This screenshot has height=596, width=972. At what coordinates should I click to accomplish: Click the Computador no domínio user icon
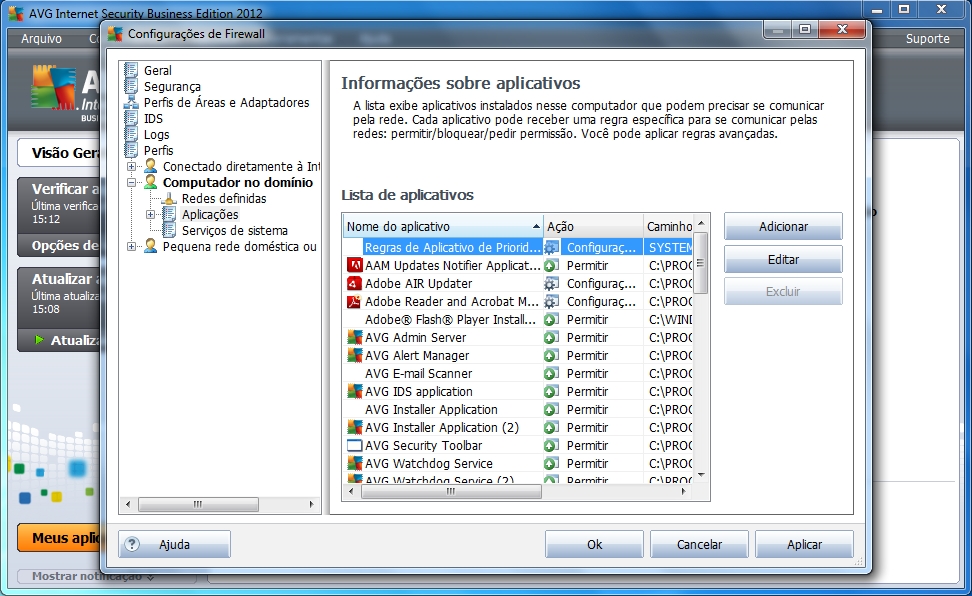[x=150, y=182]
